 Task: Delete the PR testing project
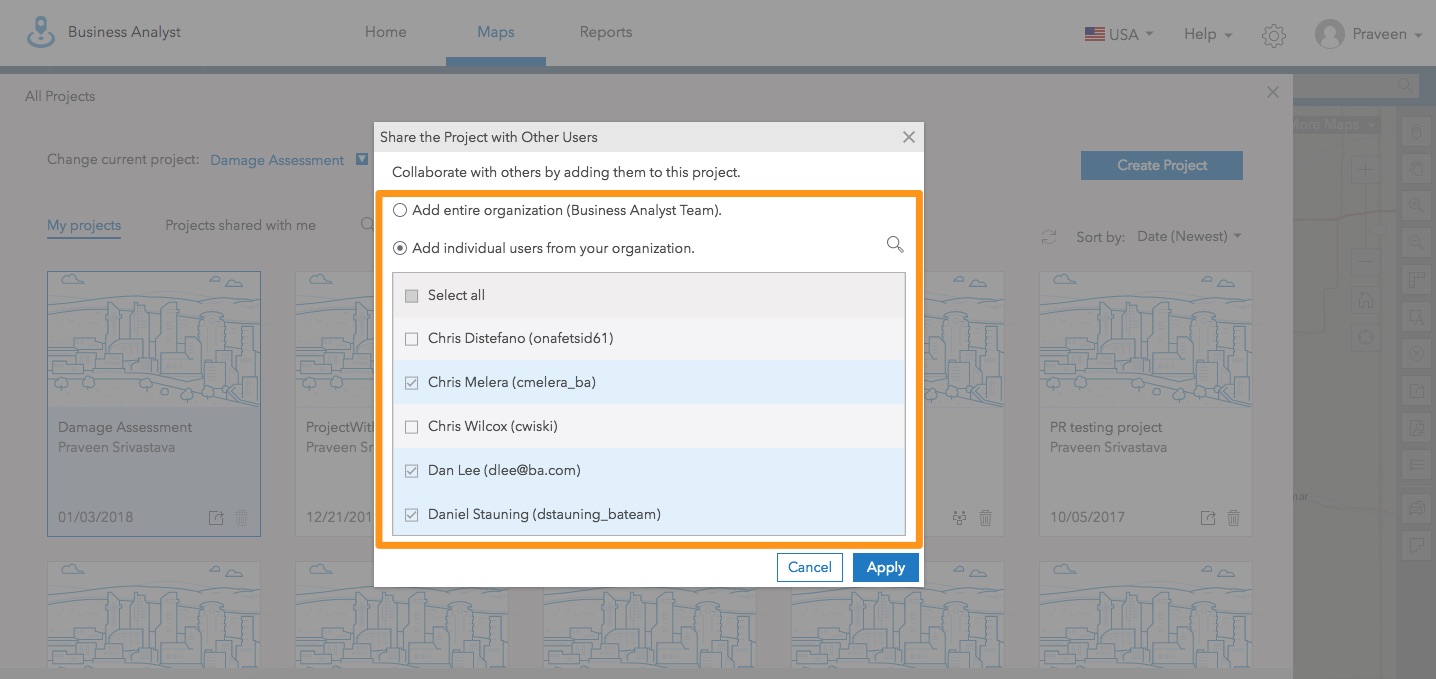point(1233,518)
